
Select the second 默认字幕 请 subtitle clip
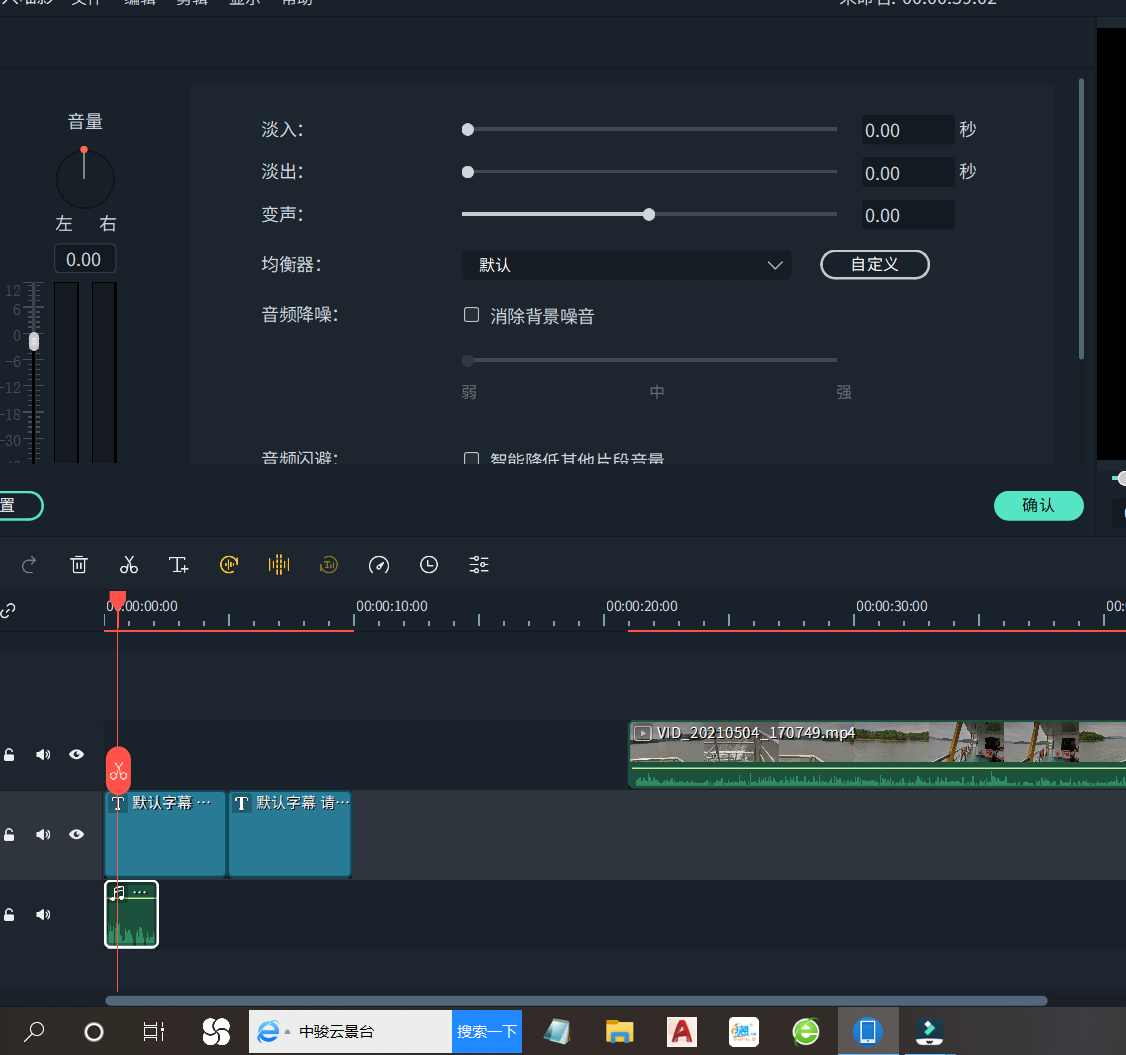pyautogui.click(x=289, y=834)
